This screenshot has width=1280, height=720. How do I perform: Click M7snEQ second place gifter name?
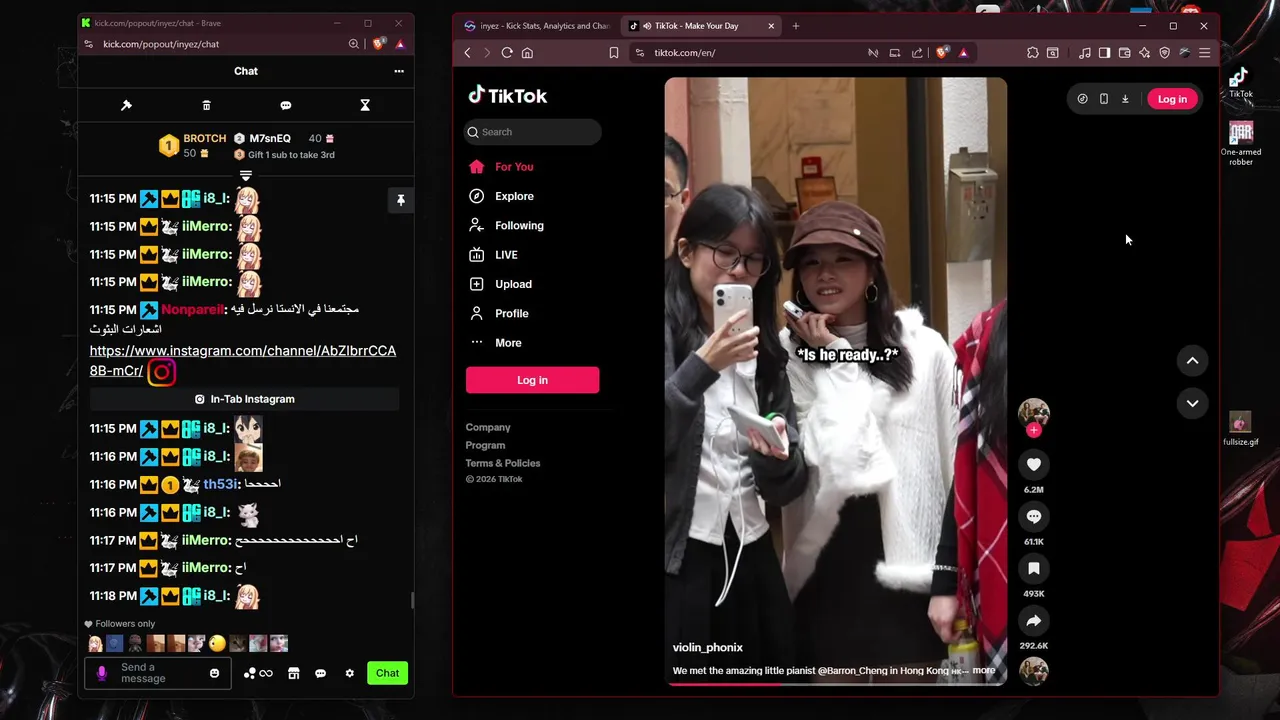point(270,138)
